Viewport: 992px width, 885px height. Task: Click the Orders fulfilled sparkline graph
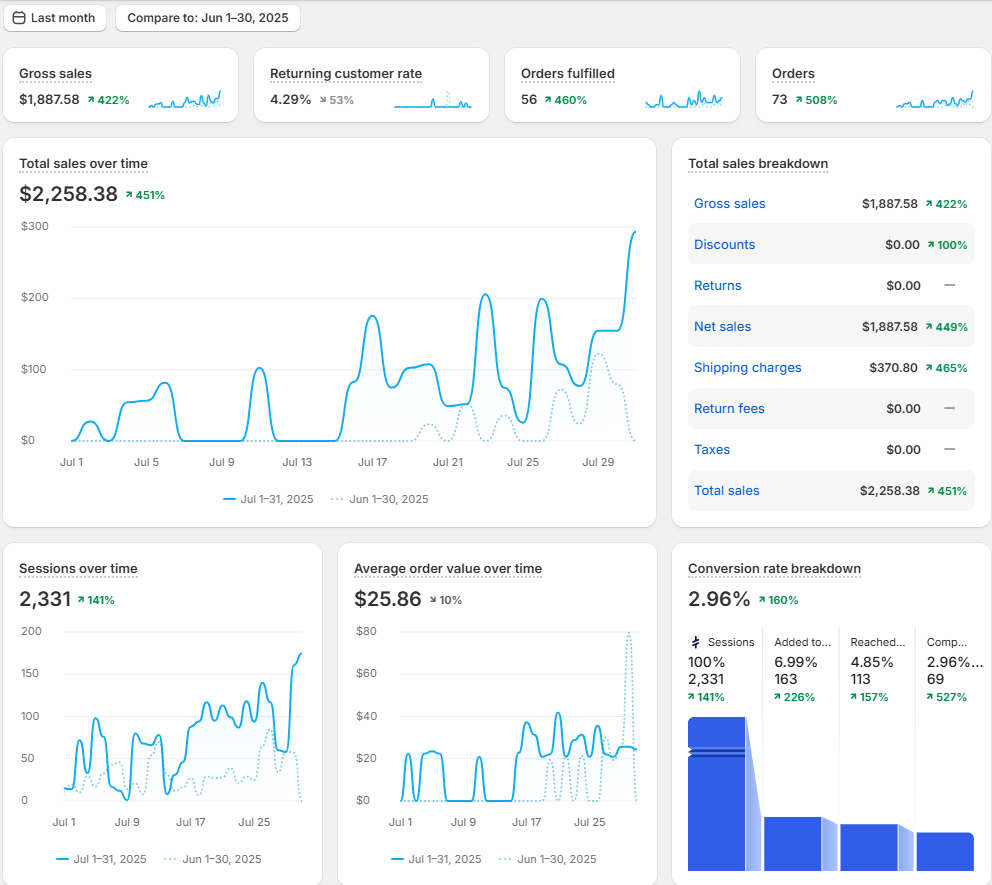(684, 100)
